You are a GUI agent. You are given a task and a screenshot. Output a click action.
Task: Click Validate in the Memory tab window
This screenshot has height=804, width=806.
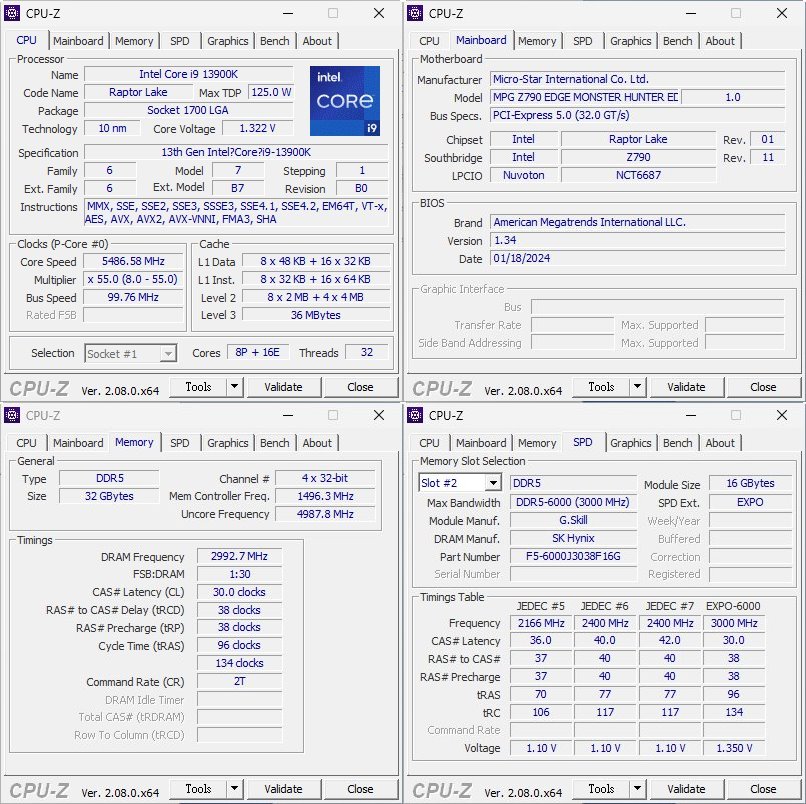pyautogui.click(x=283, y=789)
